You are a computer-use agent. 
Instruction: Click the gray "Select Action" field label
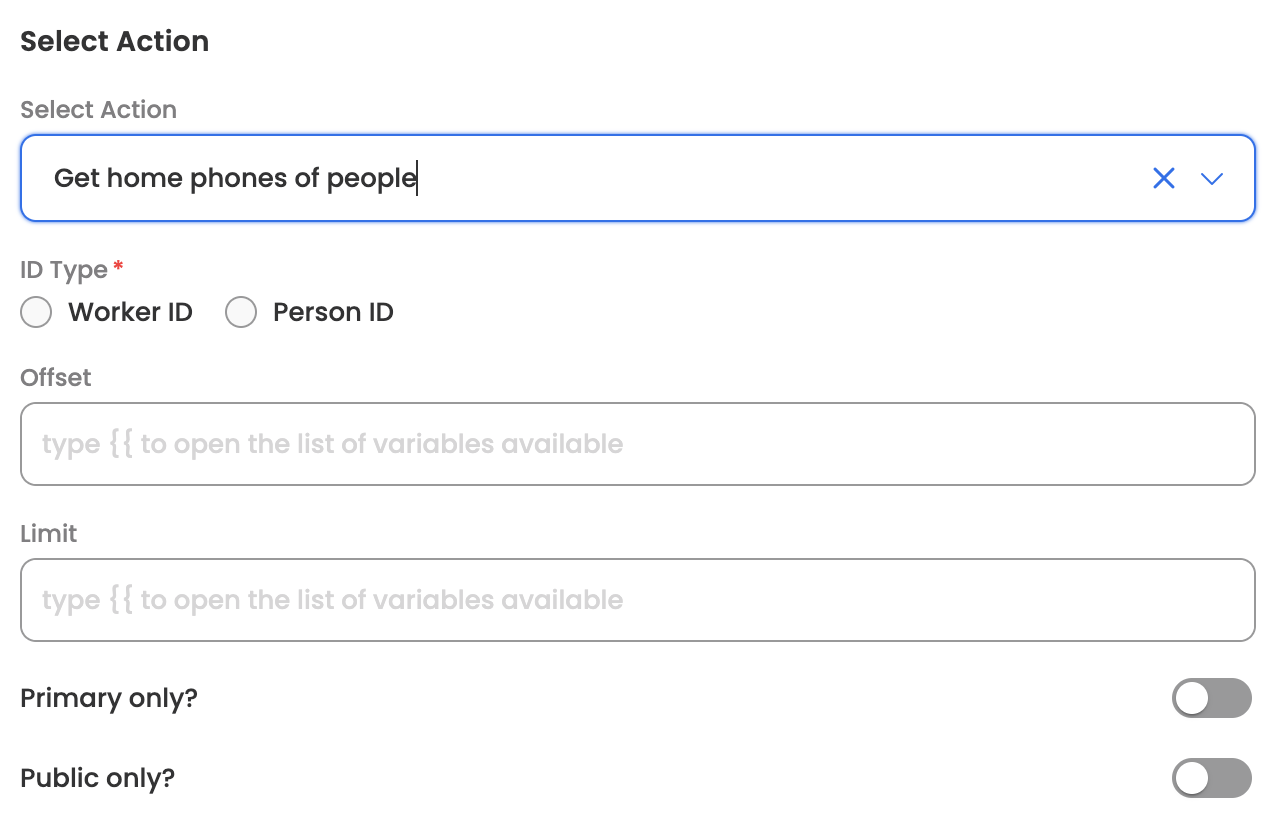(x=98, y=110)
